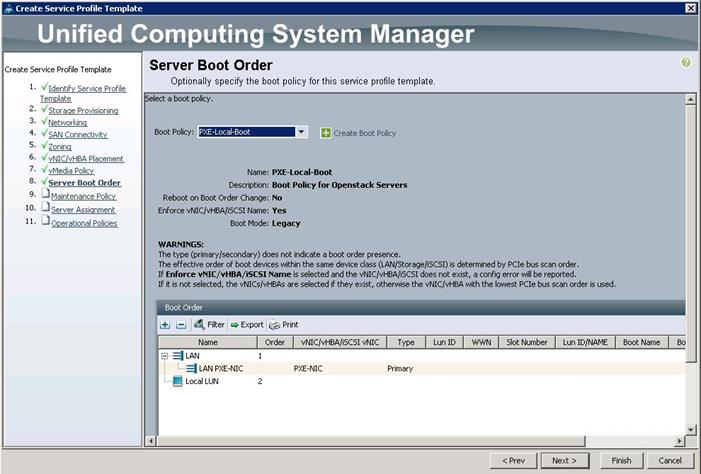Open vMedia Policy step
701x474 pixels.
tap(71, 171)
